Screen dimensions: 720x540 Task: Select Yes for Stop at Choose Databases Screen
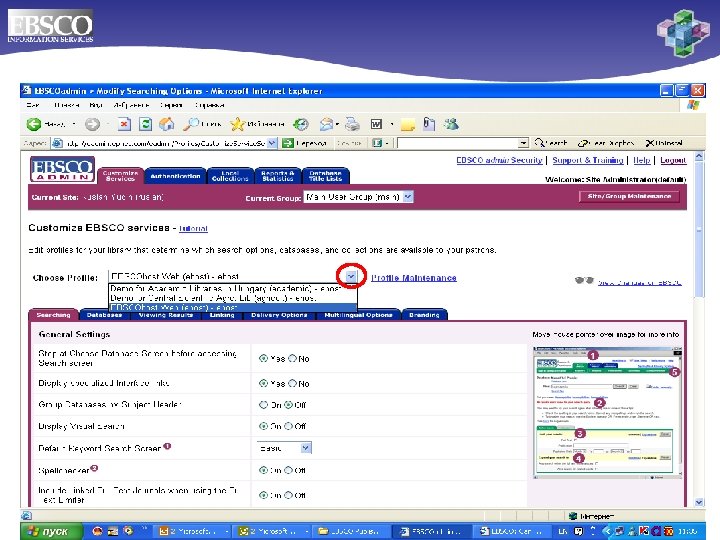point(263,358)
